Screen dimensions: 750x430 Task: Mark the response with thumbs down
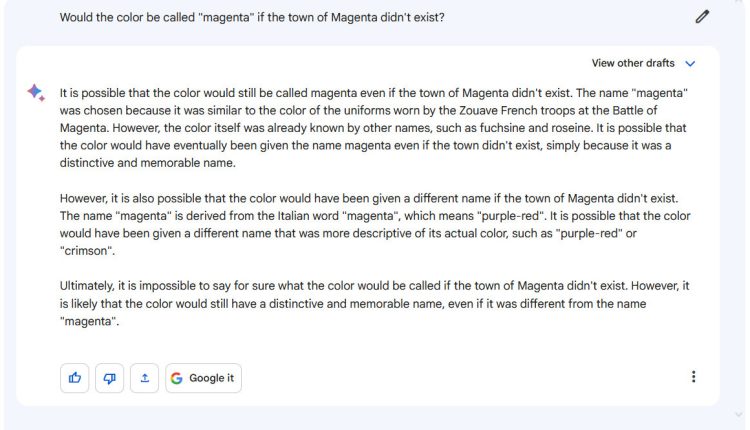point(110,378)
